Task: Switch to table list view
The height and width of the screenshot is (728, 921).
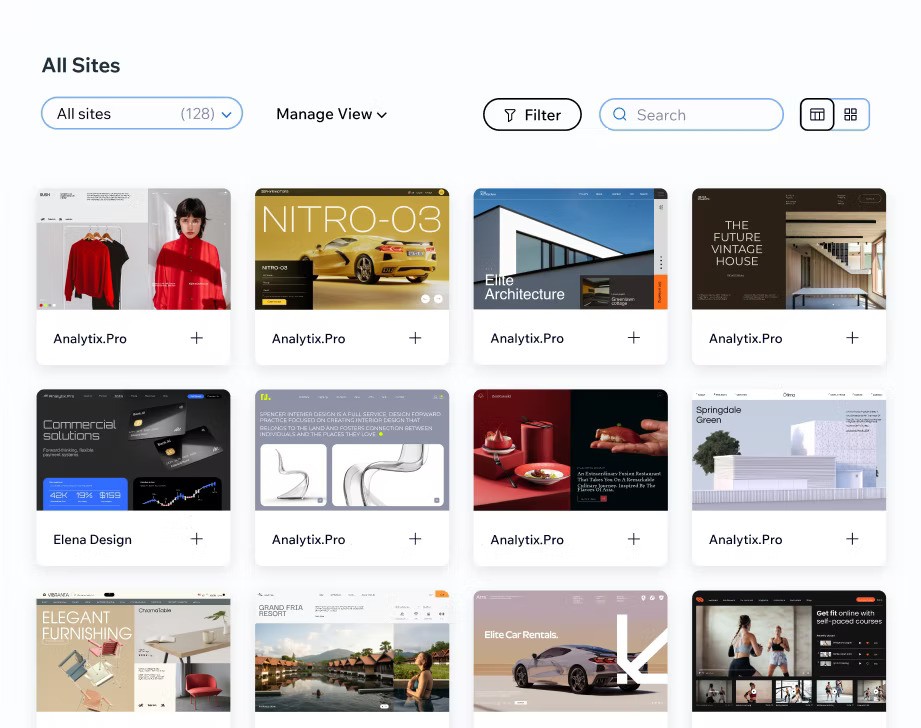Action: tap(817, 115)
